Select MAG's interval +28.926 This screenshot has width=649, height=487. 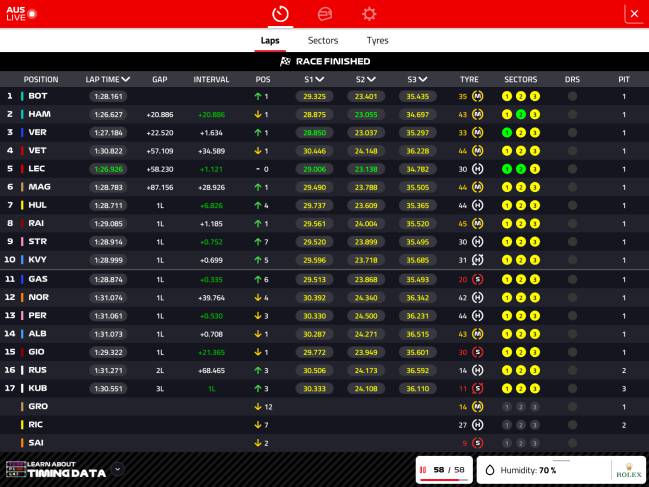point(212,187)
